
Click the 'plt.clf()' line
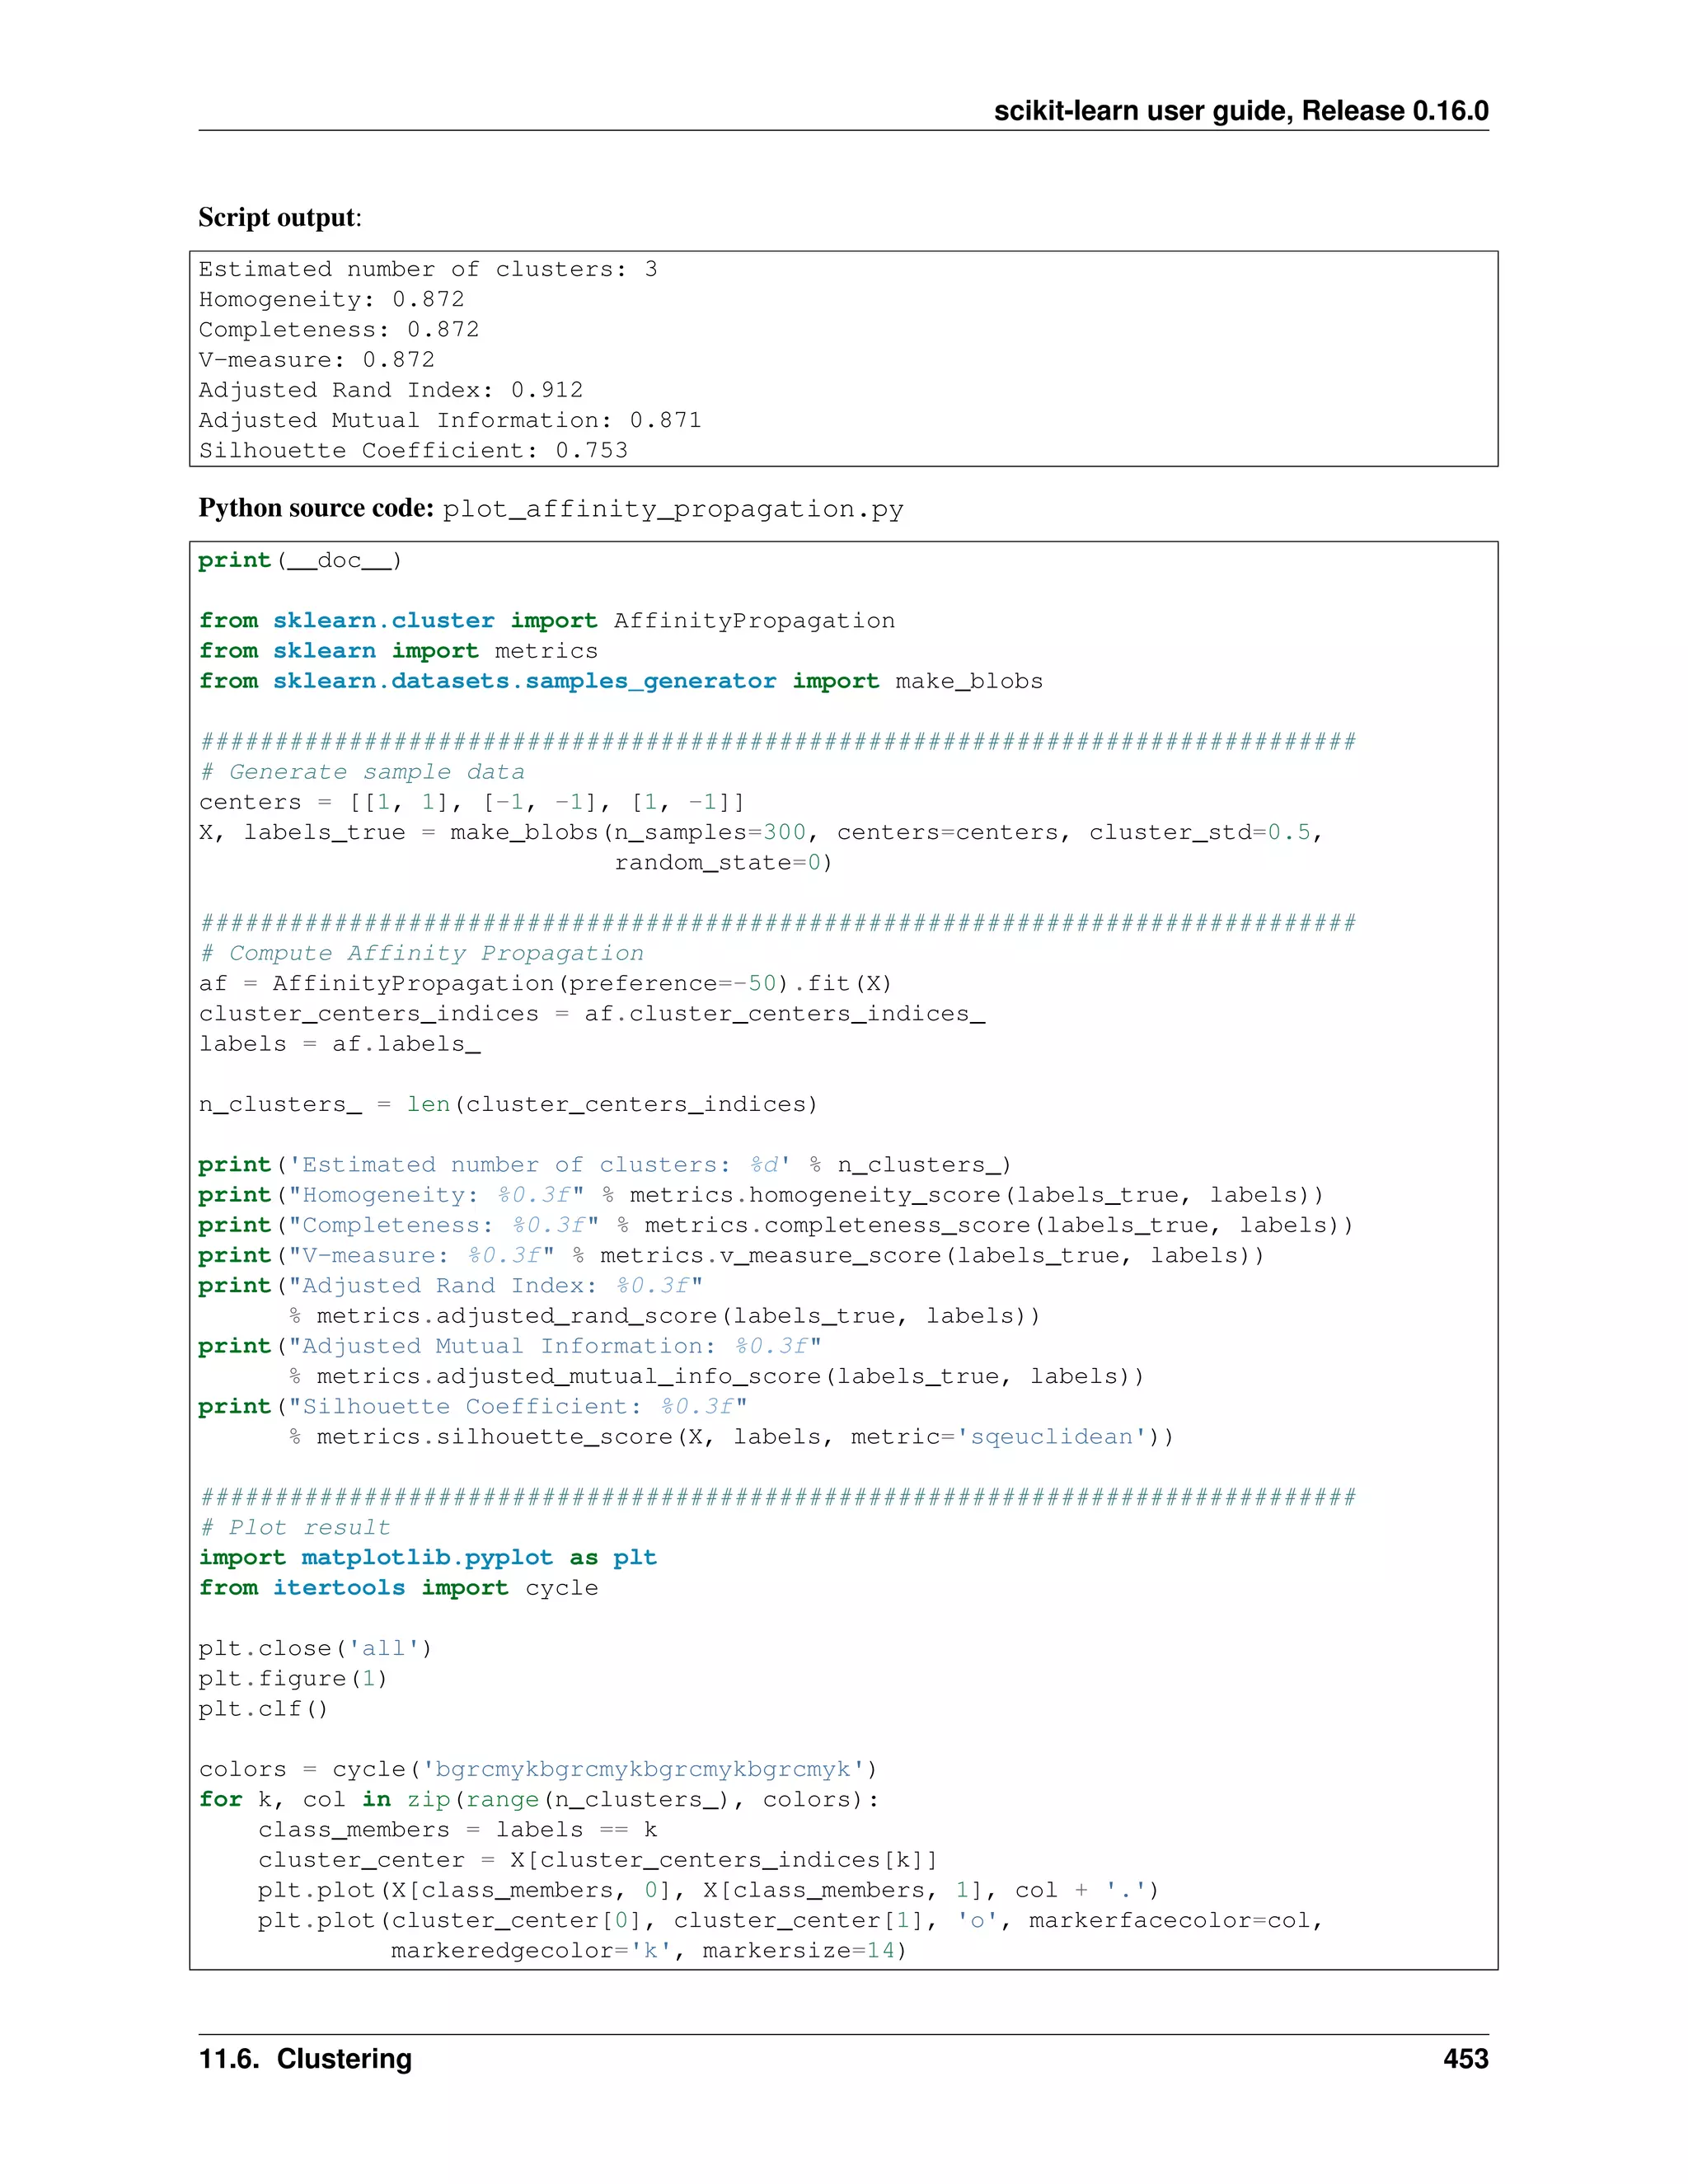coord(263,1708)
